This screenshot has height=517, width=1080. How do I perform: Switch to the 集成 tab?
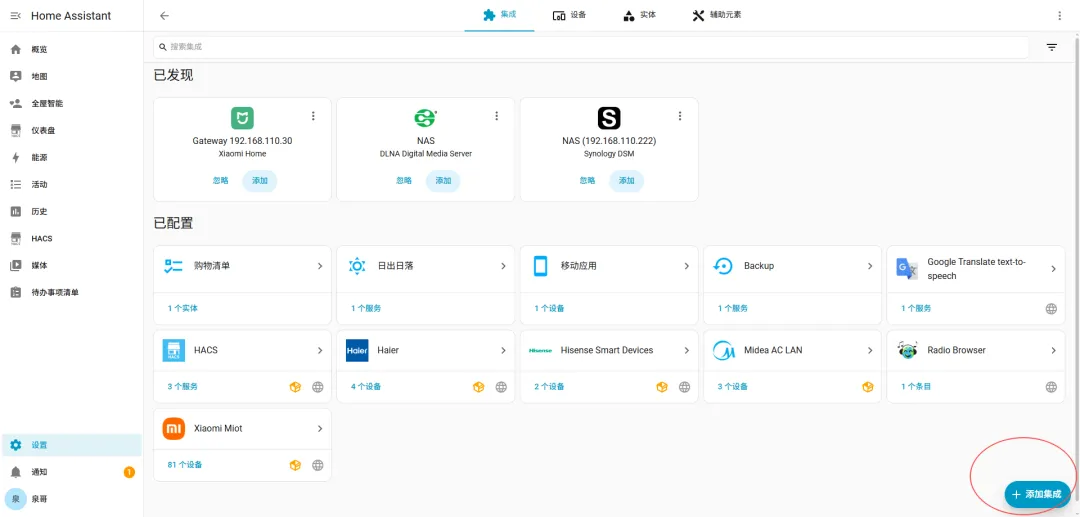499,15
